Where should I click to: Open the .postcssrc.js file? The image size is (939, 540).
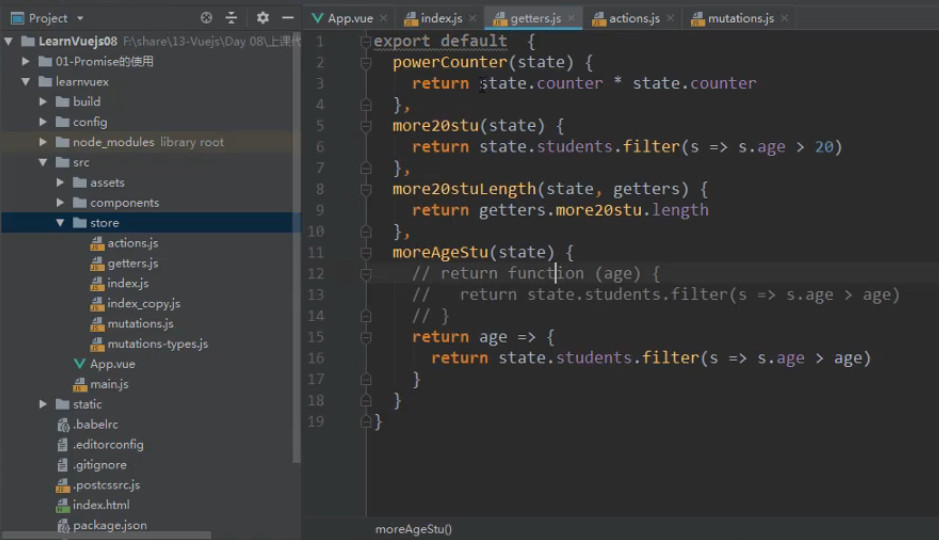click(x=106, y=485)
